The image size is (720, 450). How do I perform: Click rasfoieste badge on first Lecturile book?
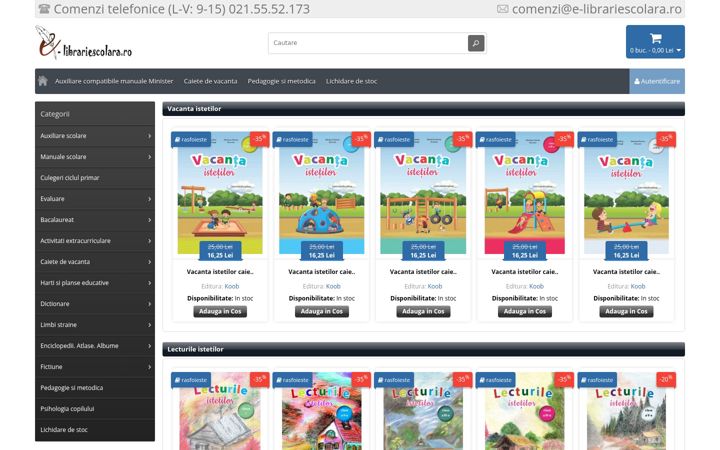pyautogui.click(x=191, y=380)
